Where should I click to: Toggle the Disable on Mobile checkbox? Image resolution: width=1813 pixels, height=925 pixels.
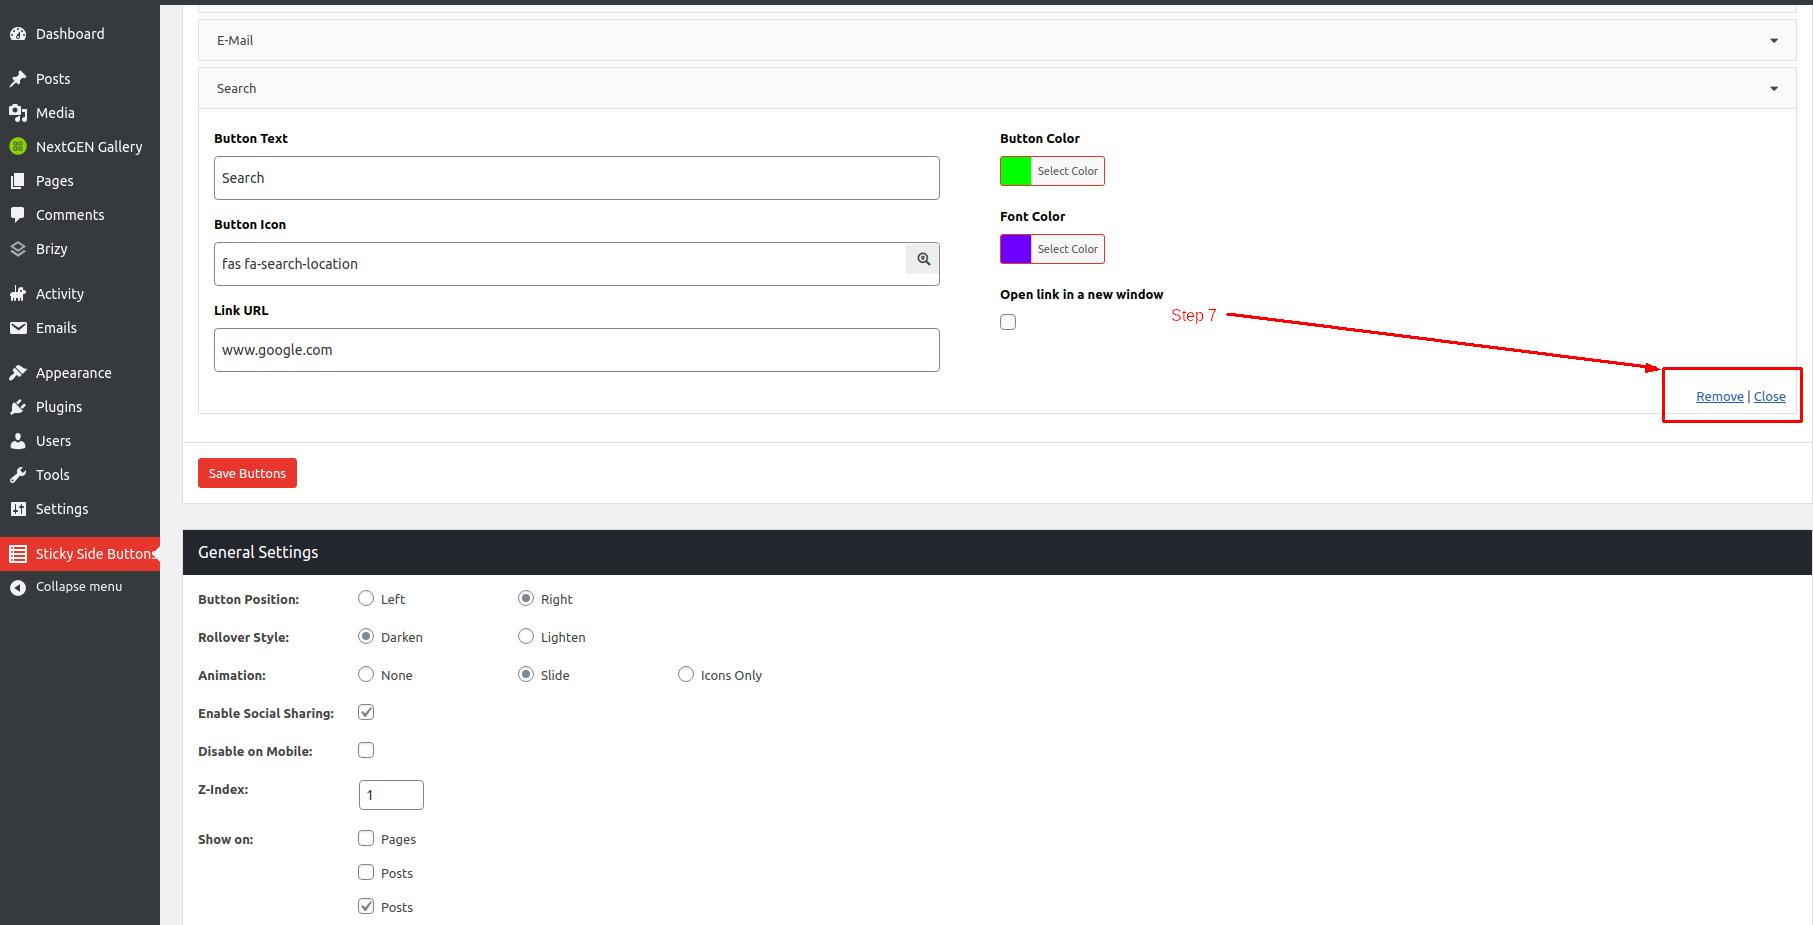point(366,750)
